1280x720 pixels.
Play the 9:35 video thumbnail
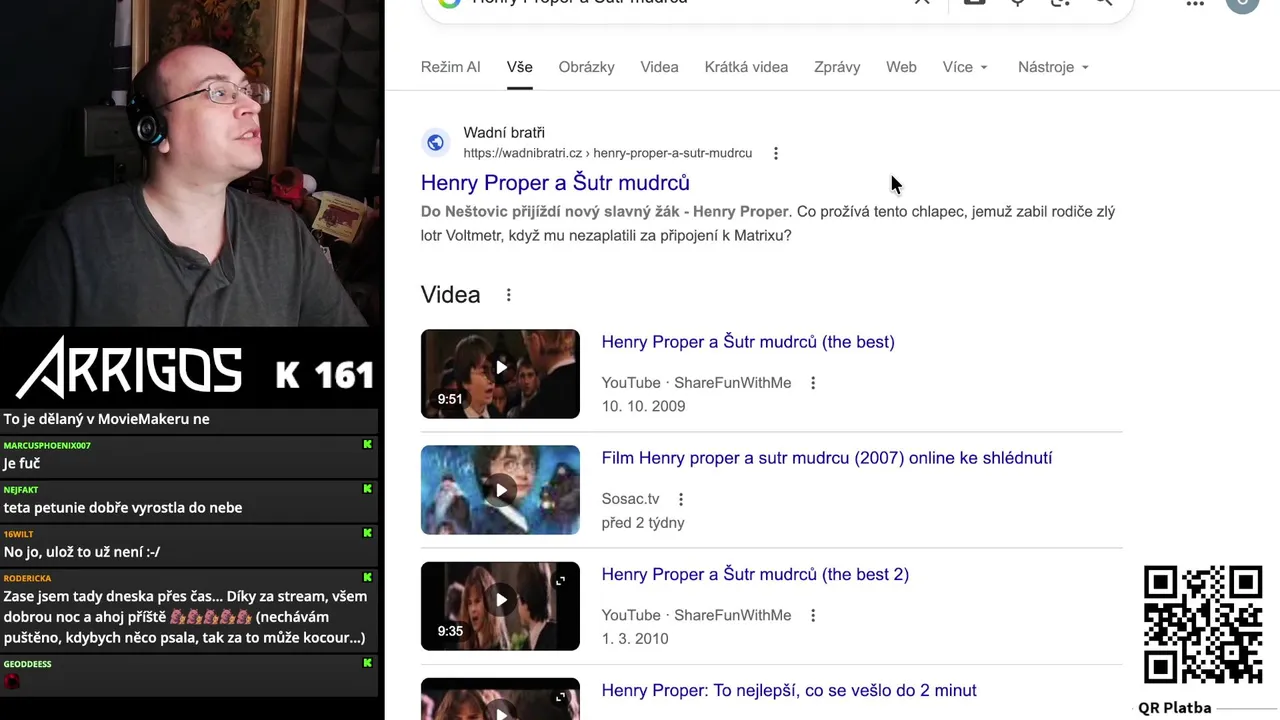[x=500, y=606]
